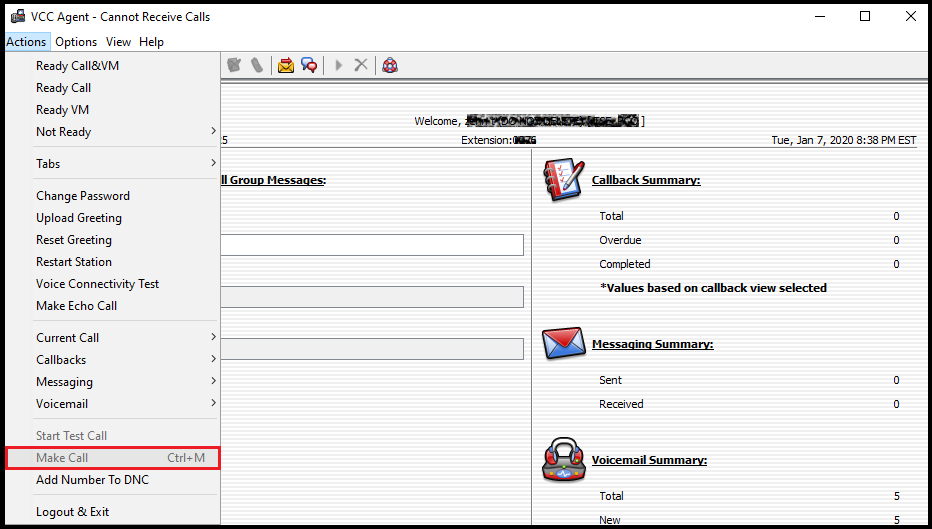Open the Help menu

pyautogui.click(x=152, y=42)
